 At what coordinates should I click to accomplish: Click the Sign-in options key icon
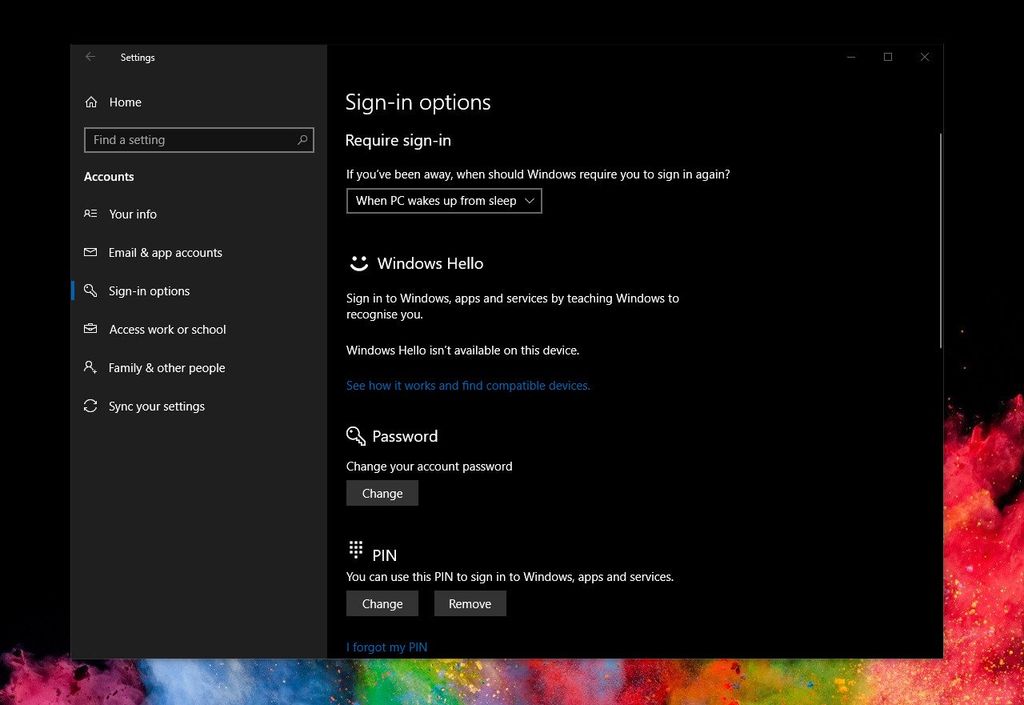click(91, 291)
